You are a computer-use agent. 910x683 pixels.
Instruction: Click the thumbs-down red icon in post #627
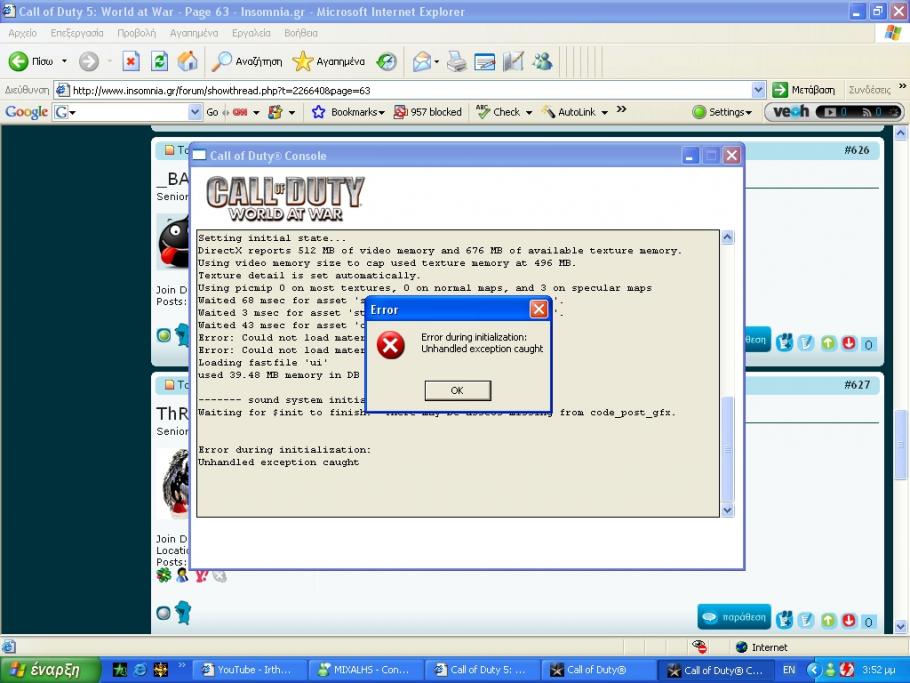pos(848,620)
